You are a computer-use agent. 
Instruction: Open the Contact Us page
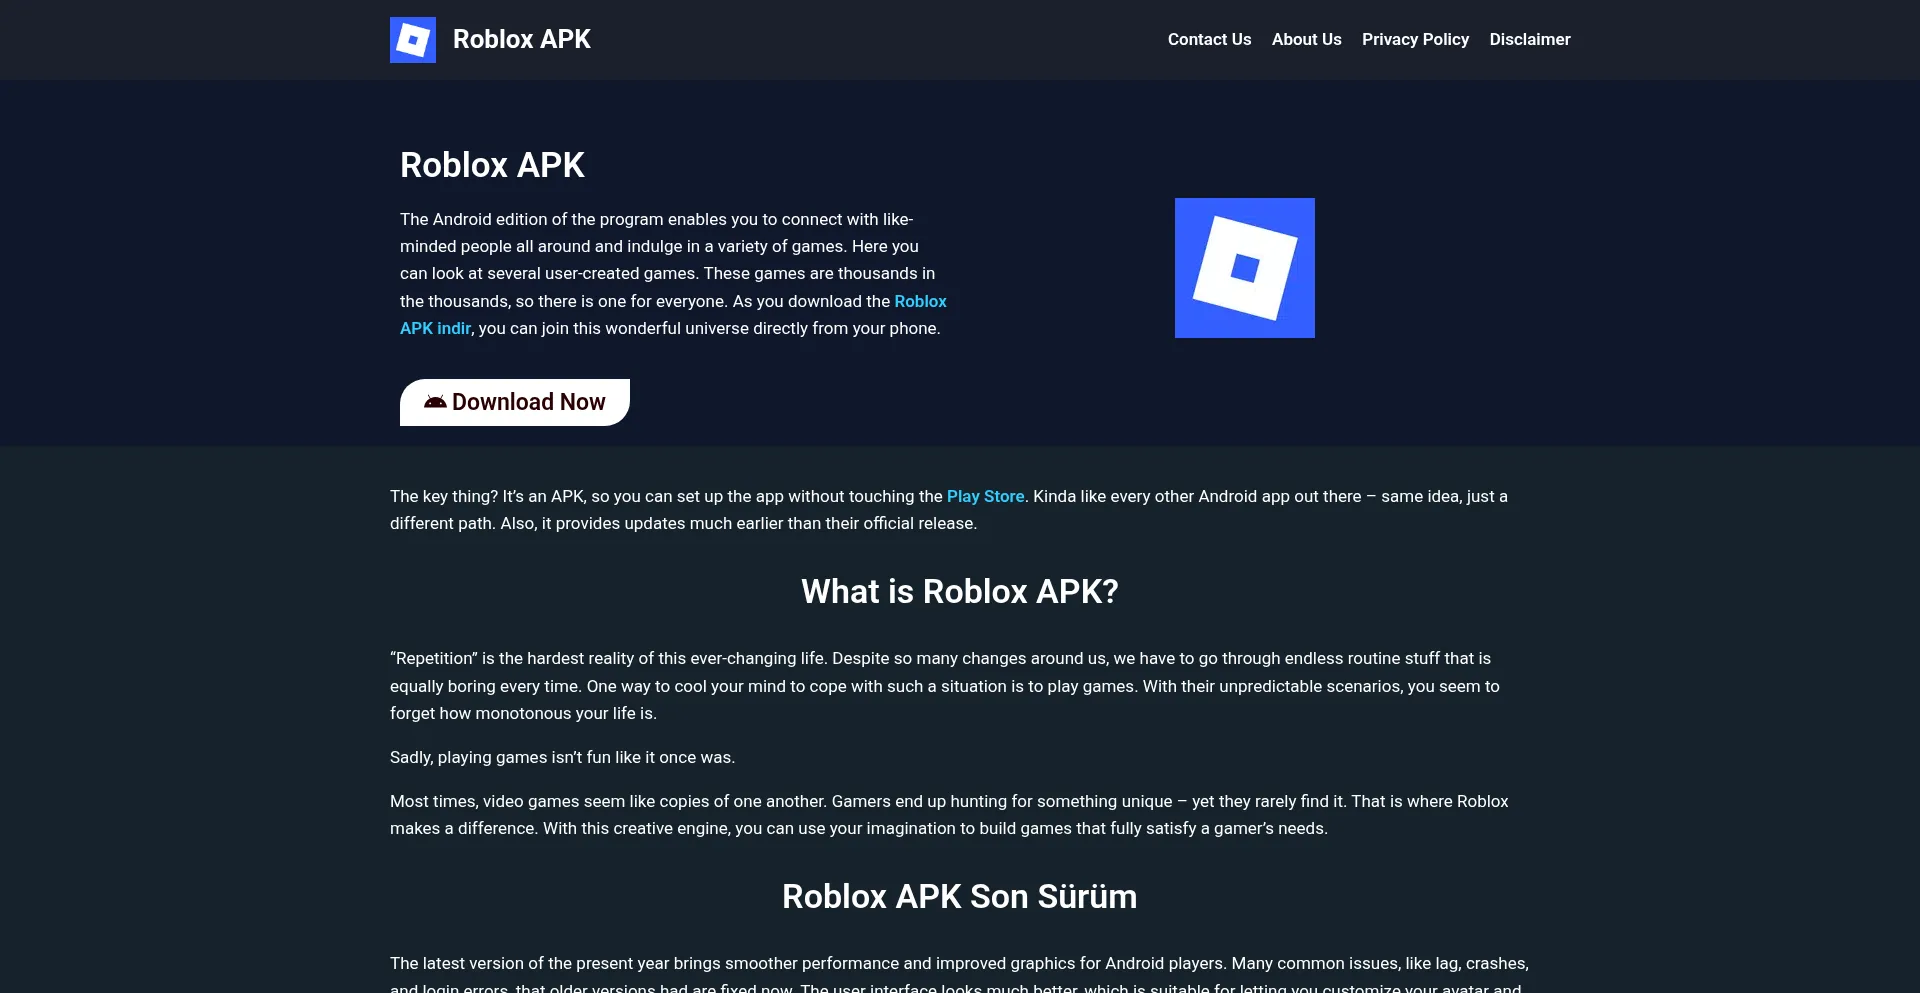[1209, 39]
